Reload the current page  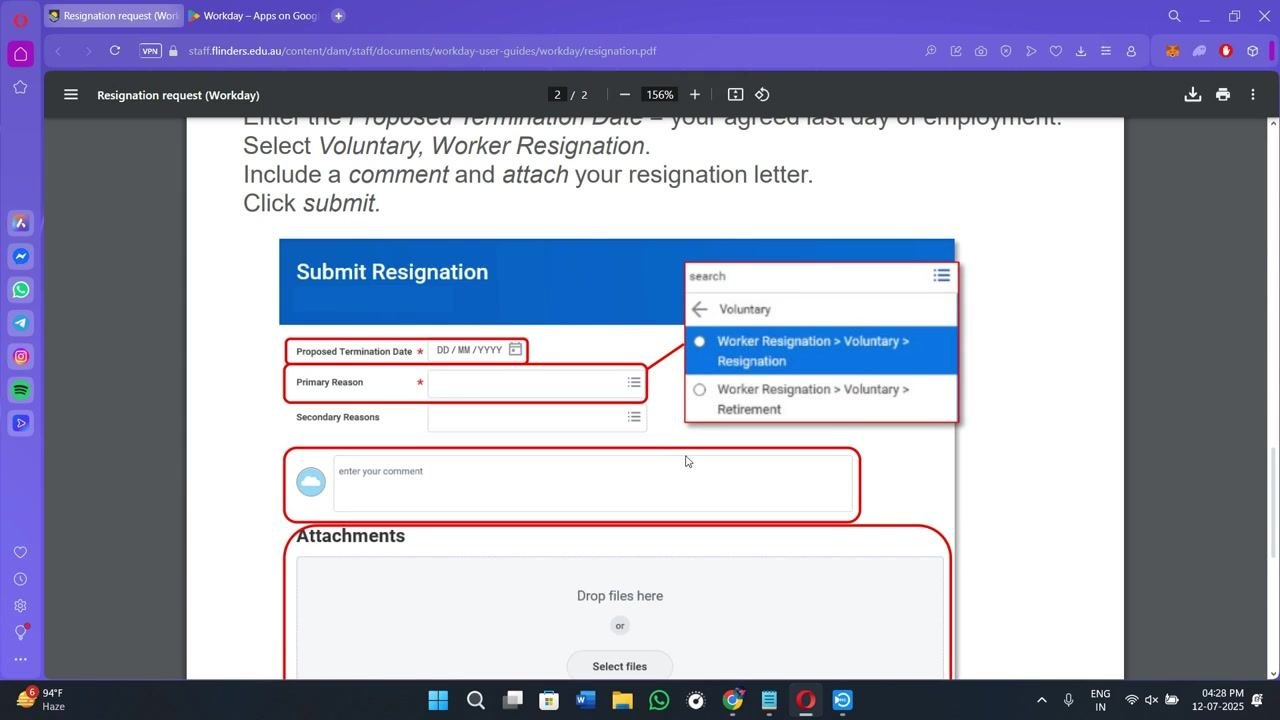pos(115,51)
